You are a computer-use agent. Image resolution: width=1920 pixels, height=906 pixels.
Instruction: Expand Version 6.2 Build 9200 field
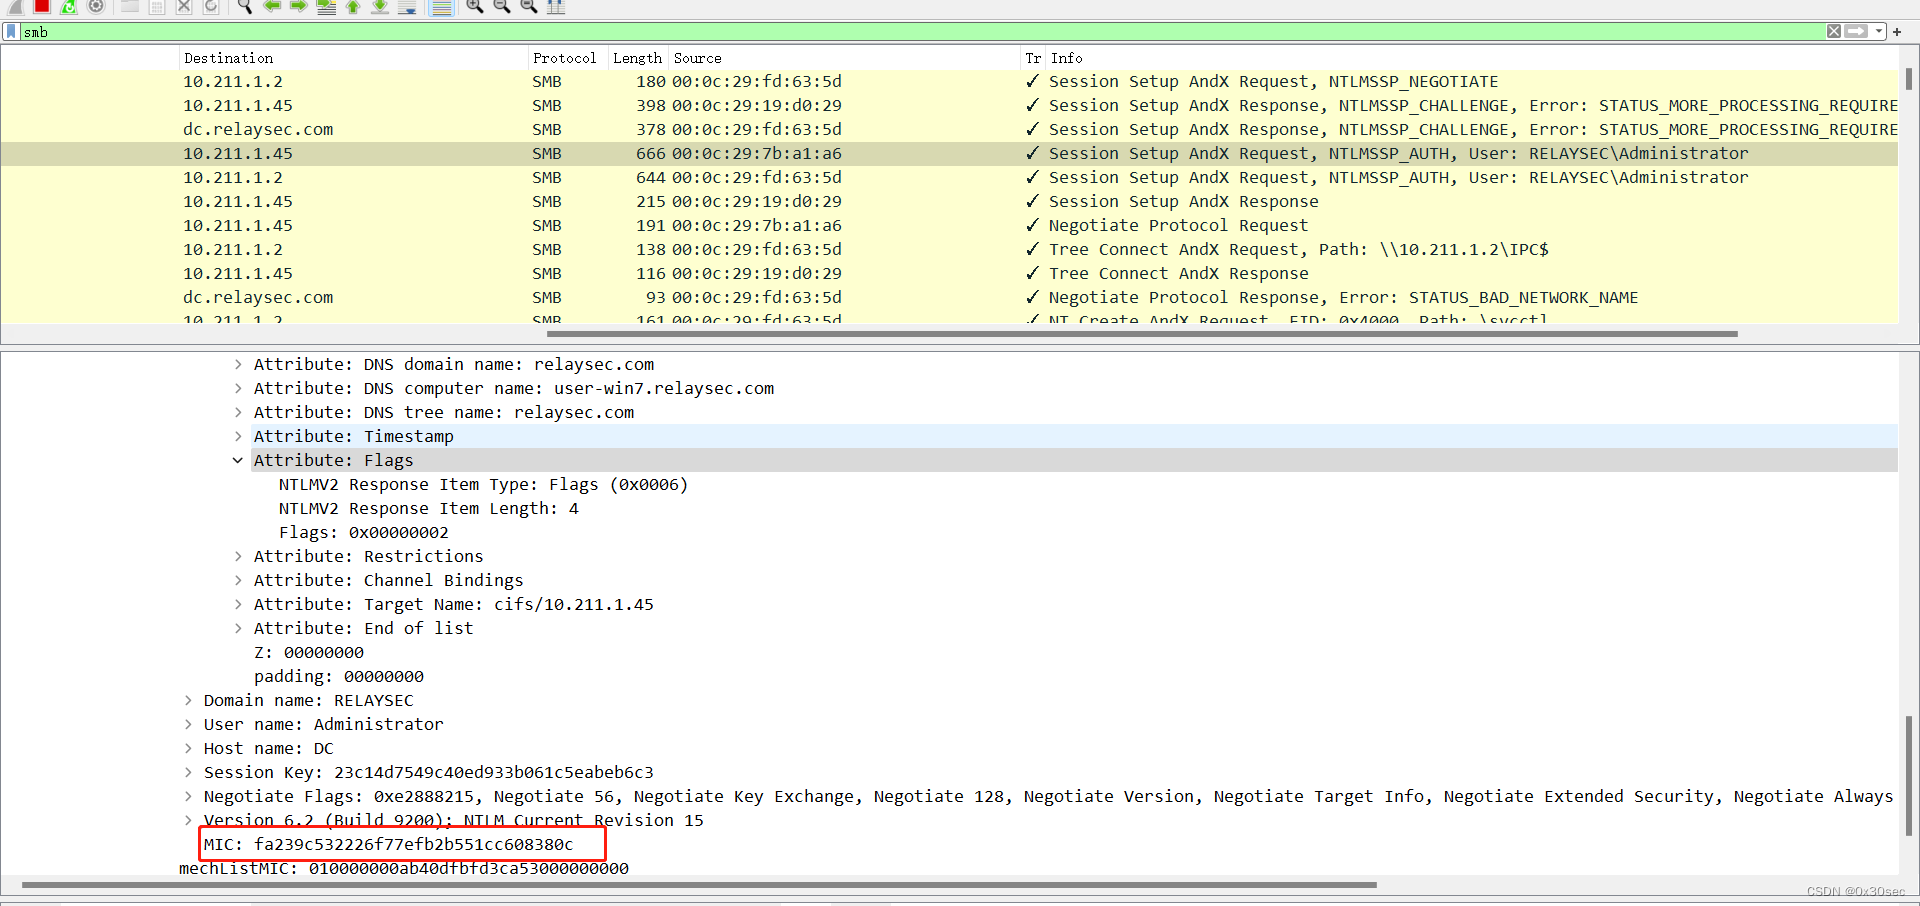click(188, 821)
